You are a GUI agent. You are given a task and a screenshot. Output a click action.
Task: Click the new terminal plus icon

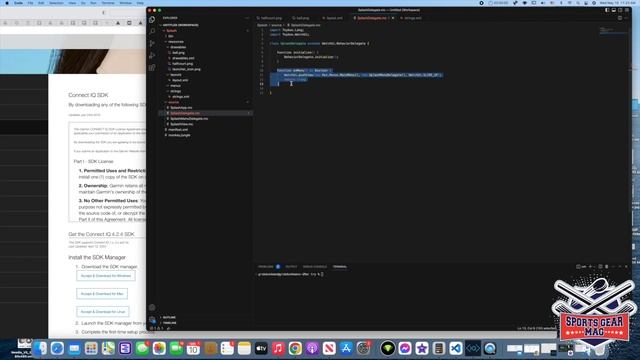(590, 267)
